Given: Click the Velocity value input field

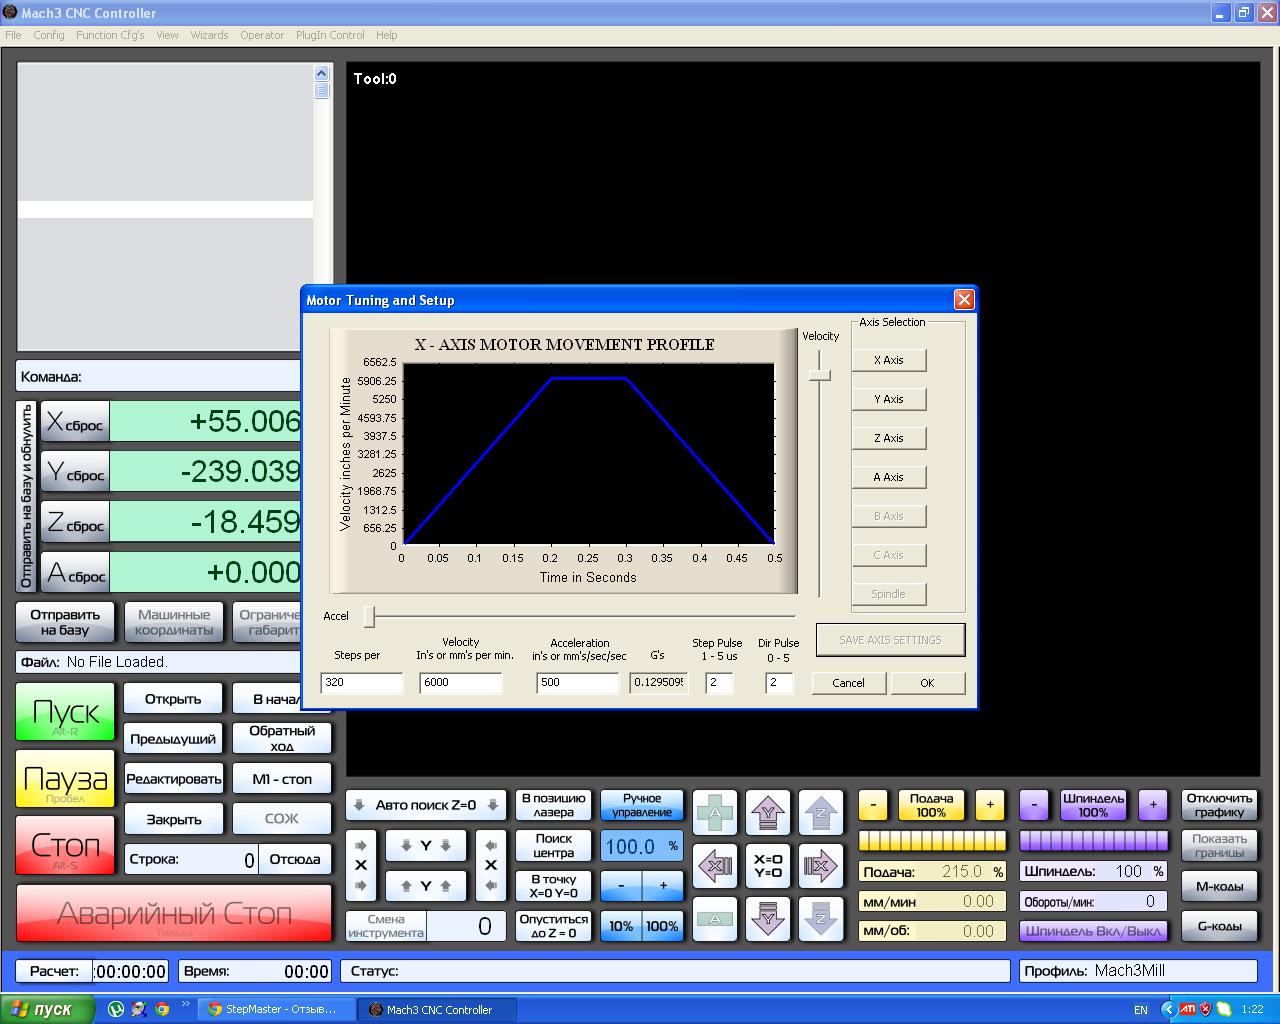Looking at the screenshot, I should point(461,683).
